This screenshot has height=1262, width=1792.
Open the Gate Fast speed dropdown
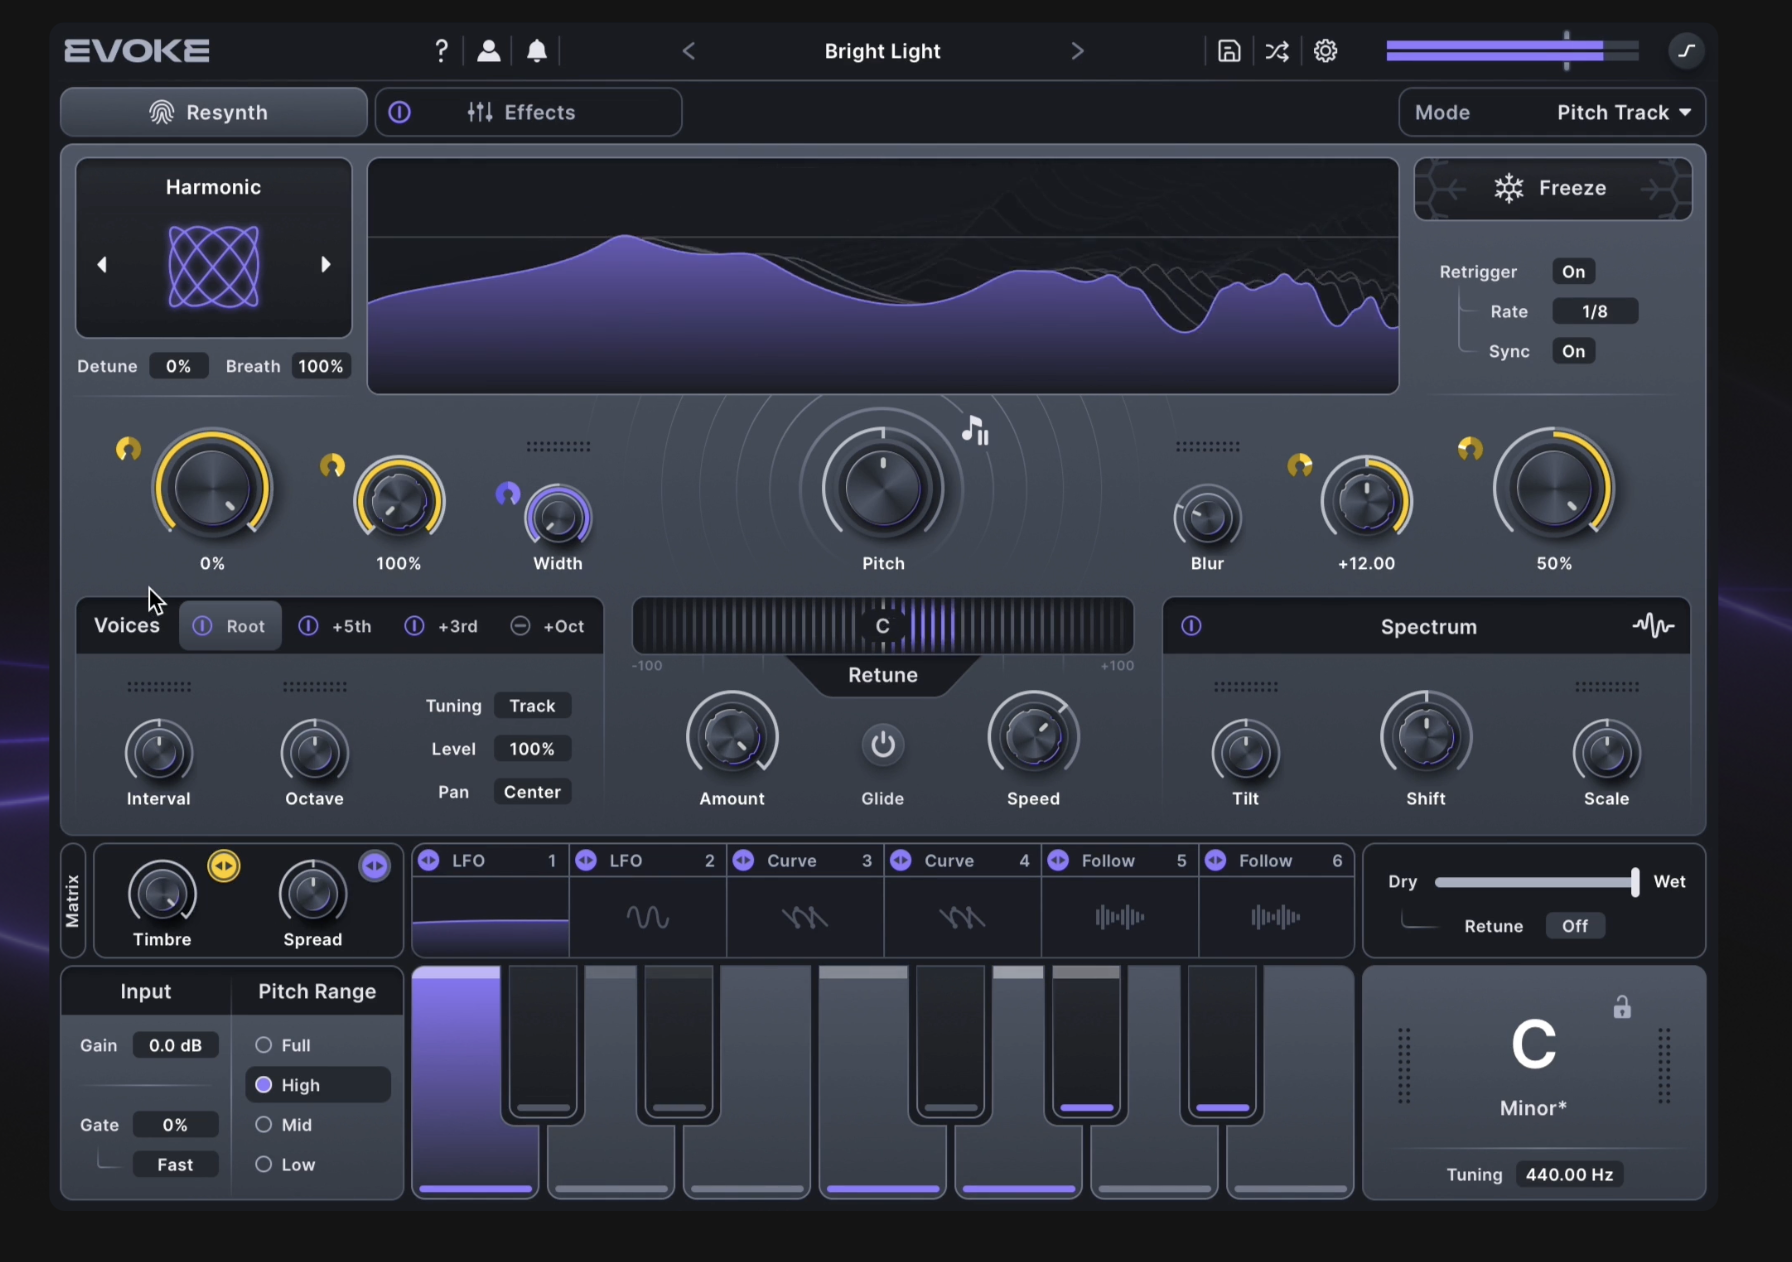coord(175,1165)
